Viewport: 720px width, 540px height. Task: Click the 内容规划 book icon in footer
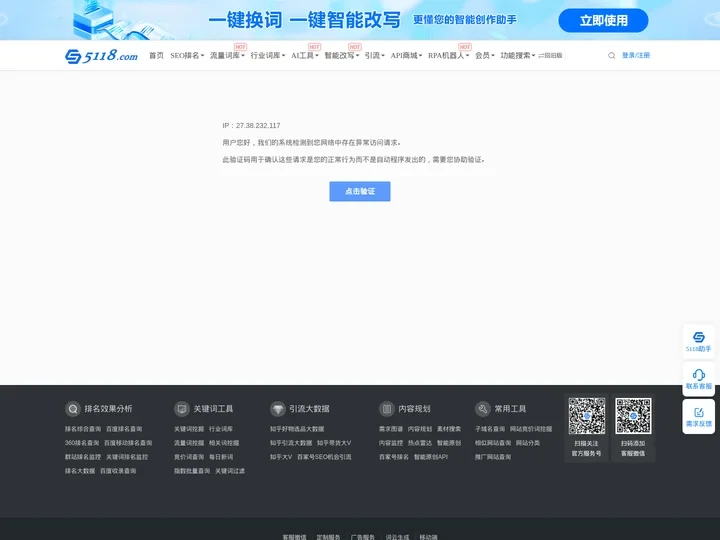click(x=387, y=409)
